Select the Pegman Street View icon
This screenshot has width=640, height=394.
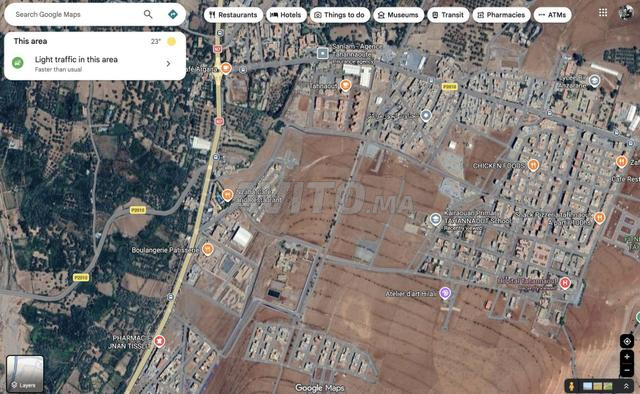point(572,386)
